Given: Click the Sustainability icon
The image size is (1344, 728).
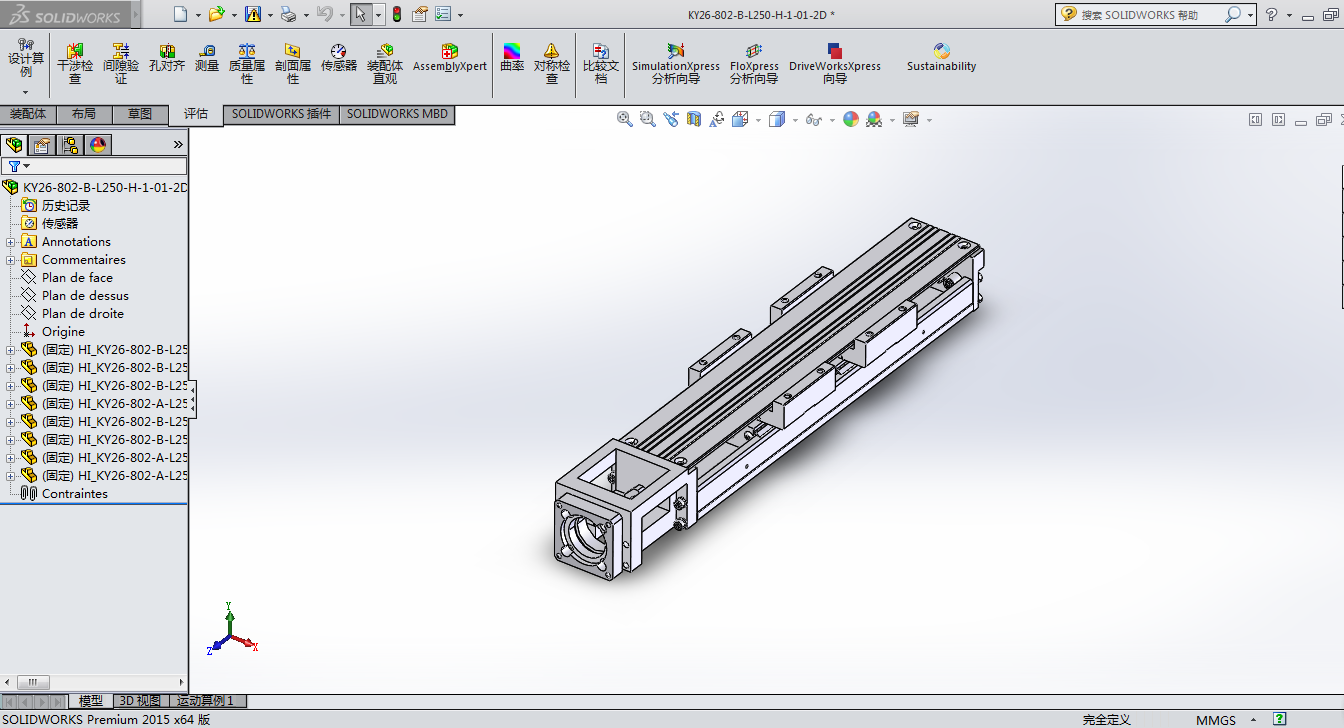Looking at the screenshot, I should click(941, 58).
